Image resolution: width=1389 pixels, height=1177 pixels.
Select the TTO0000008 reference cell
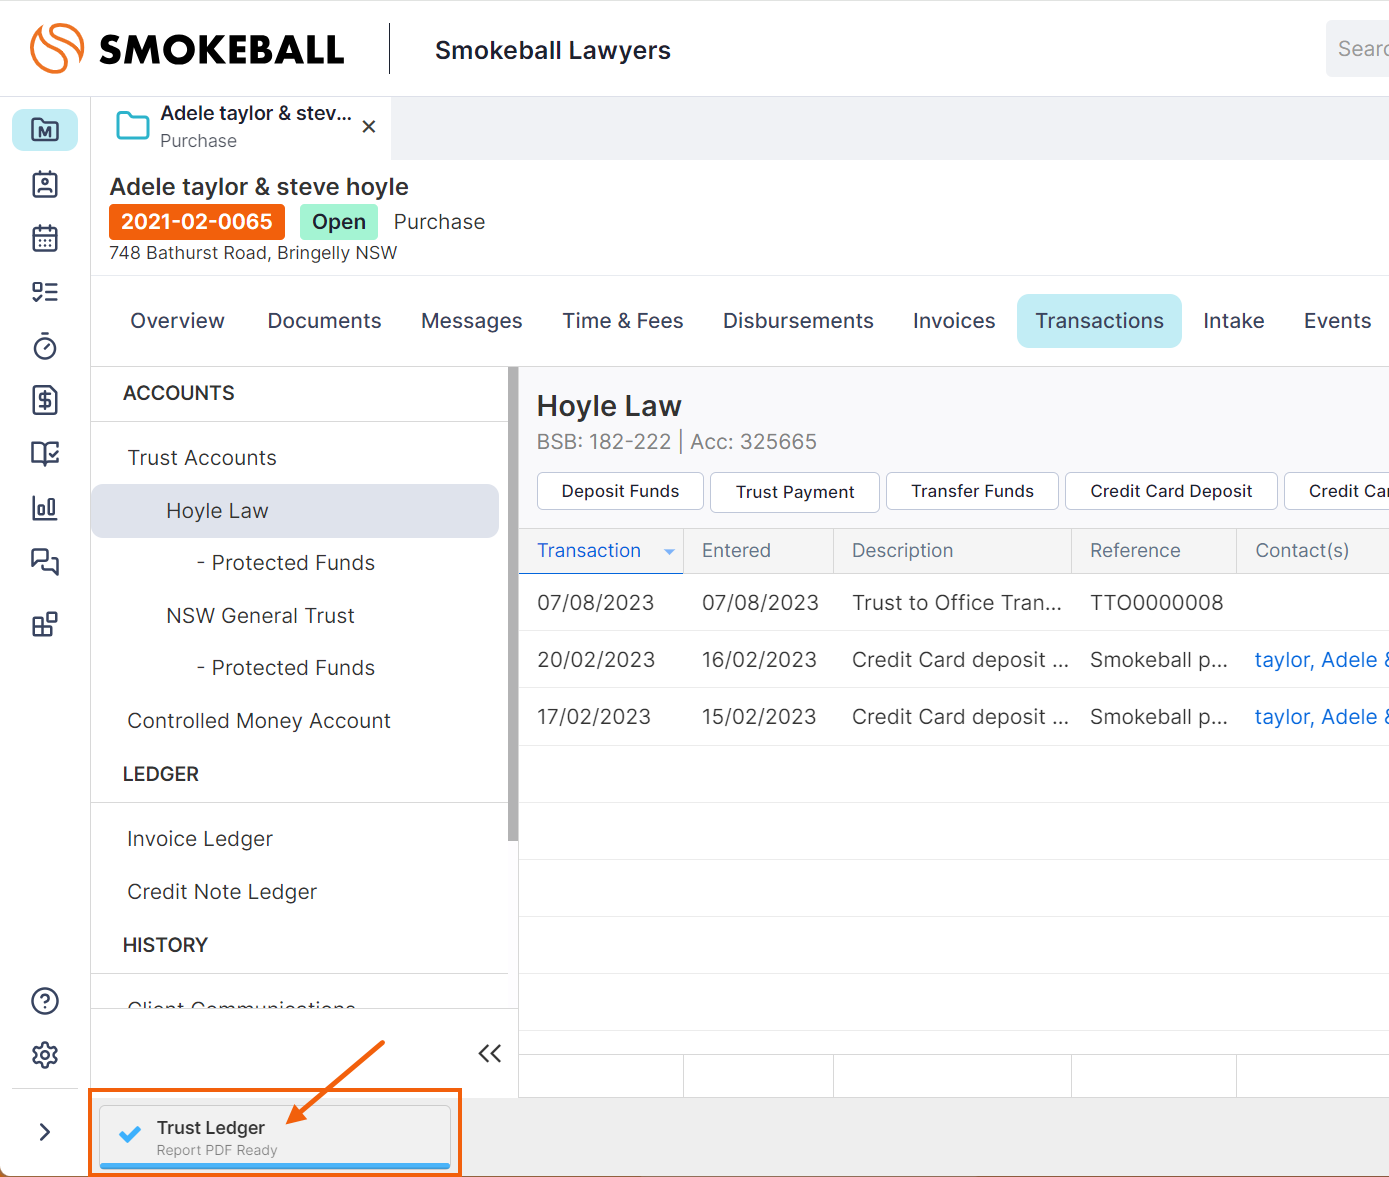(1156, 603)
